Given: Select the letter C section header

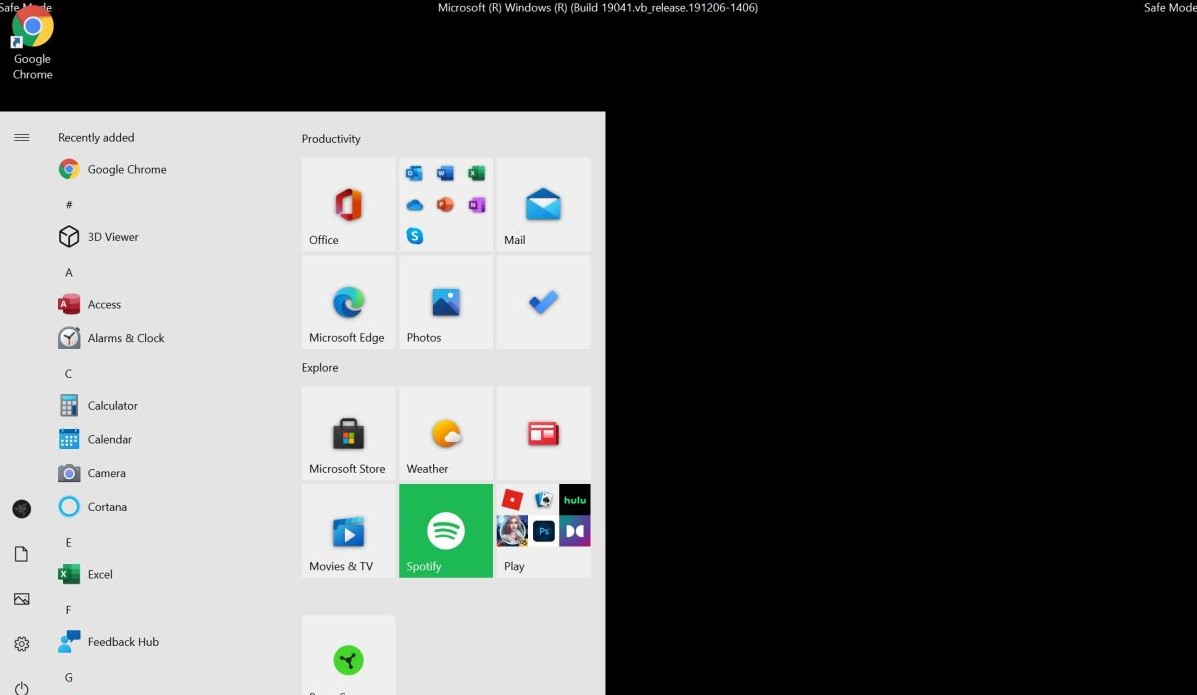Looking at the screenshot, I should 69,374.
